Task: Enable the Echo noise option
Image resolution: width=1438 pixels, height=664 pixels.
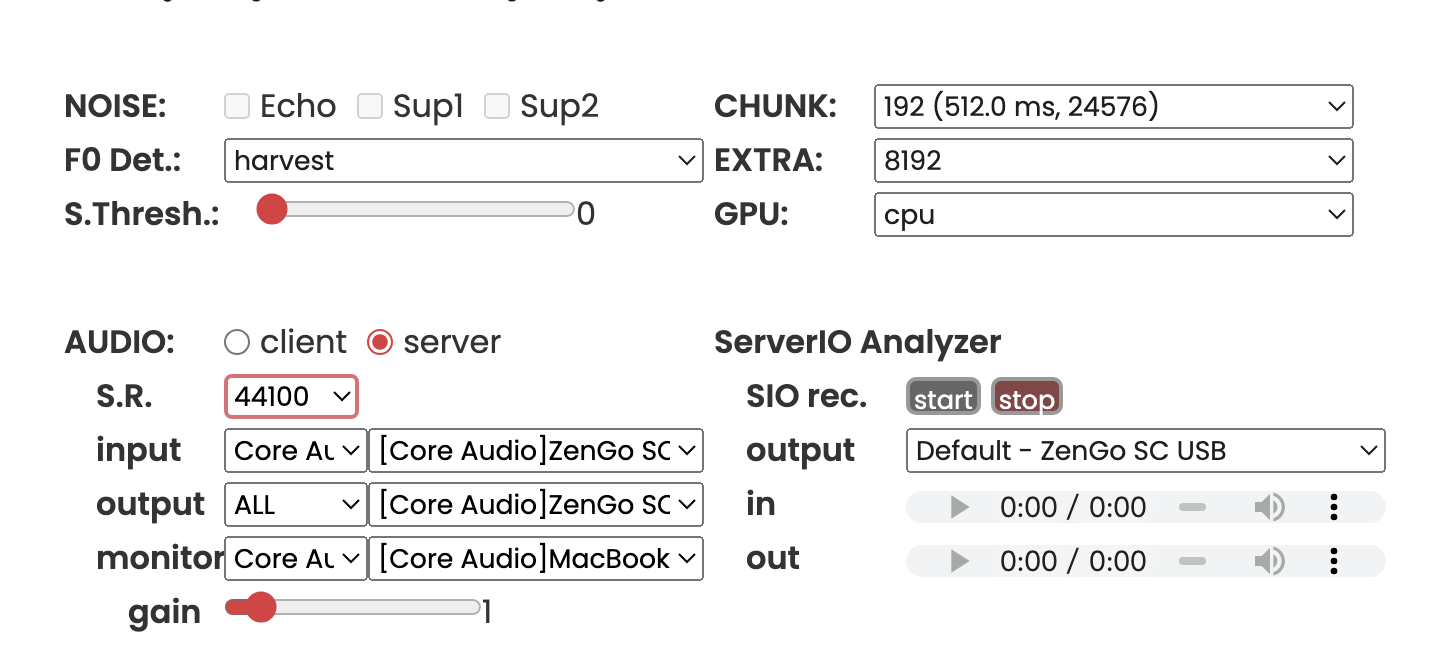Action: coord(236,106)
